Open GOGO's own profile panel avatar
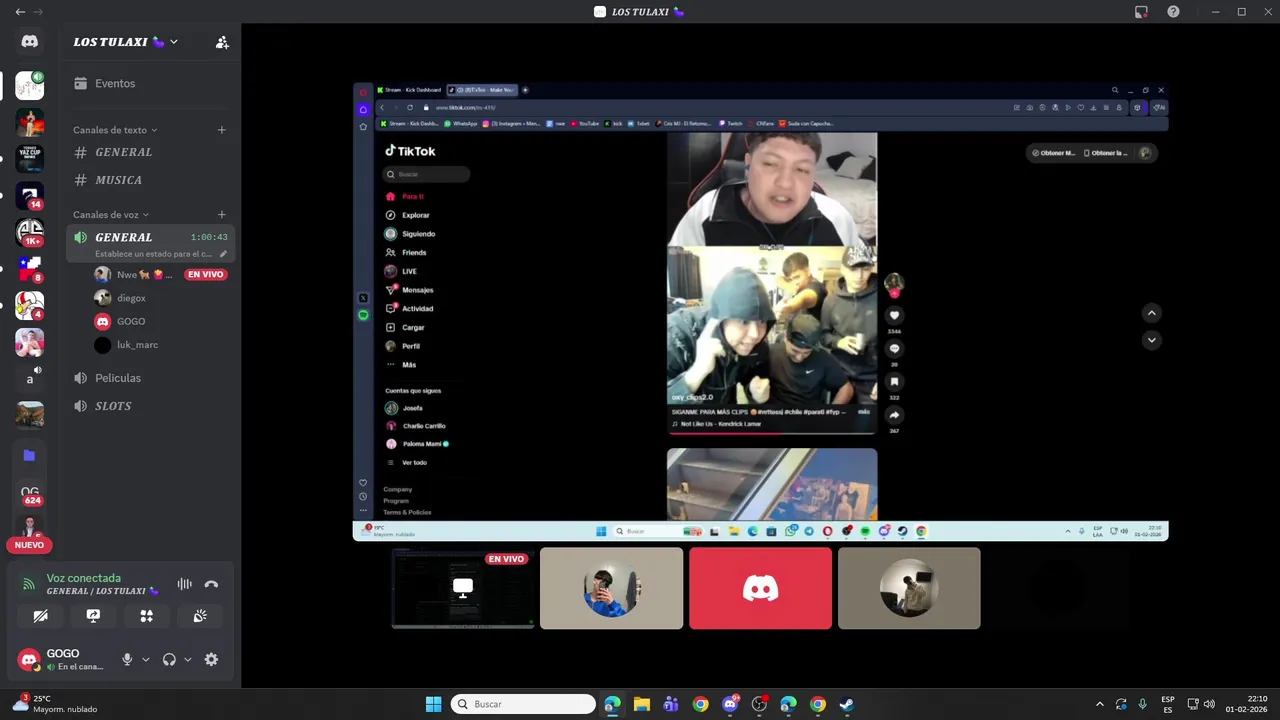Viewport: 1280px width, 720px height. 29,660
